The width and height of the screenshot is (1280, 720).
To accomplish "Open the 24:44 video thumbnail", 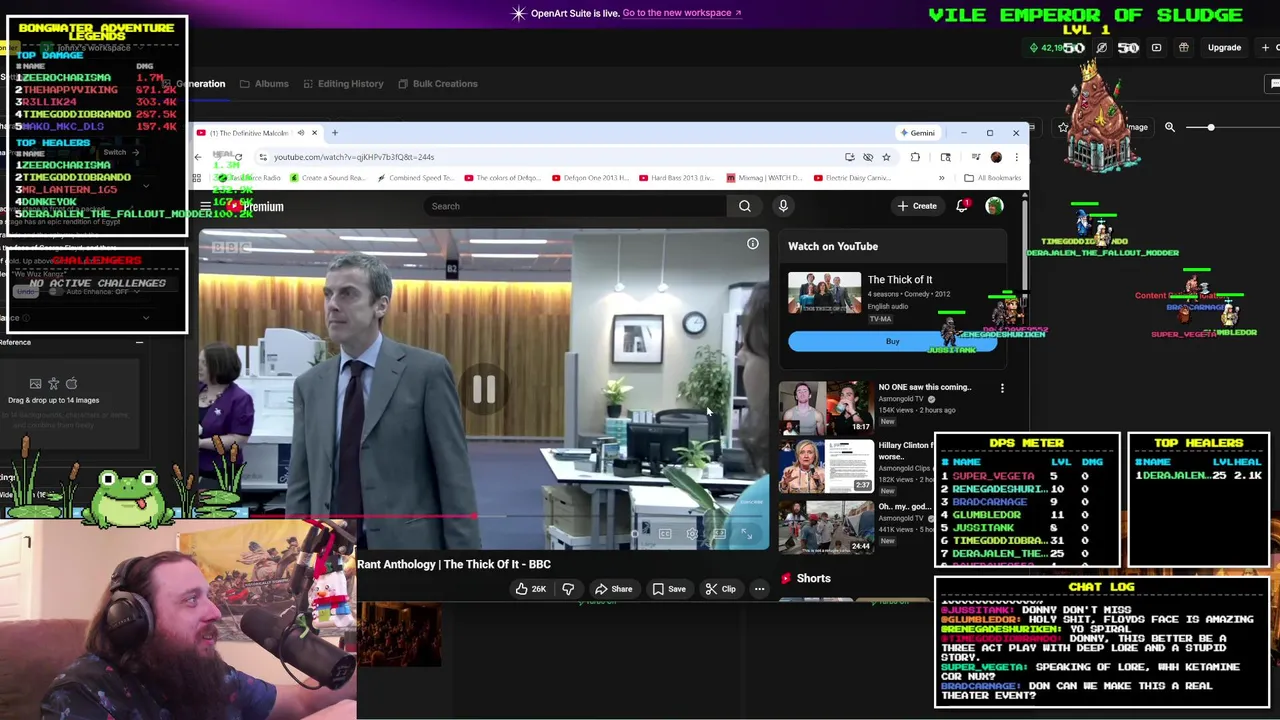I will (826, 527).
